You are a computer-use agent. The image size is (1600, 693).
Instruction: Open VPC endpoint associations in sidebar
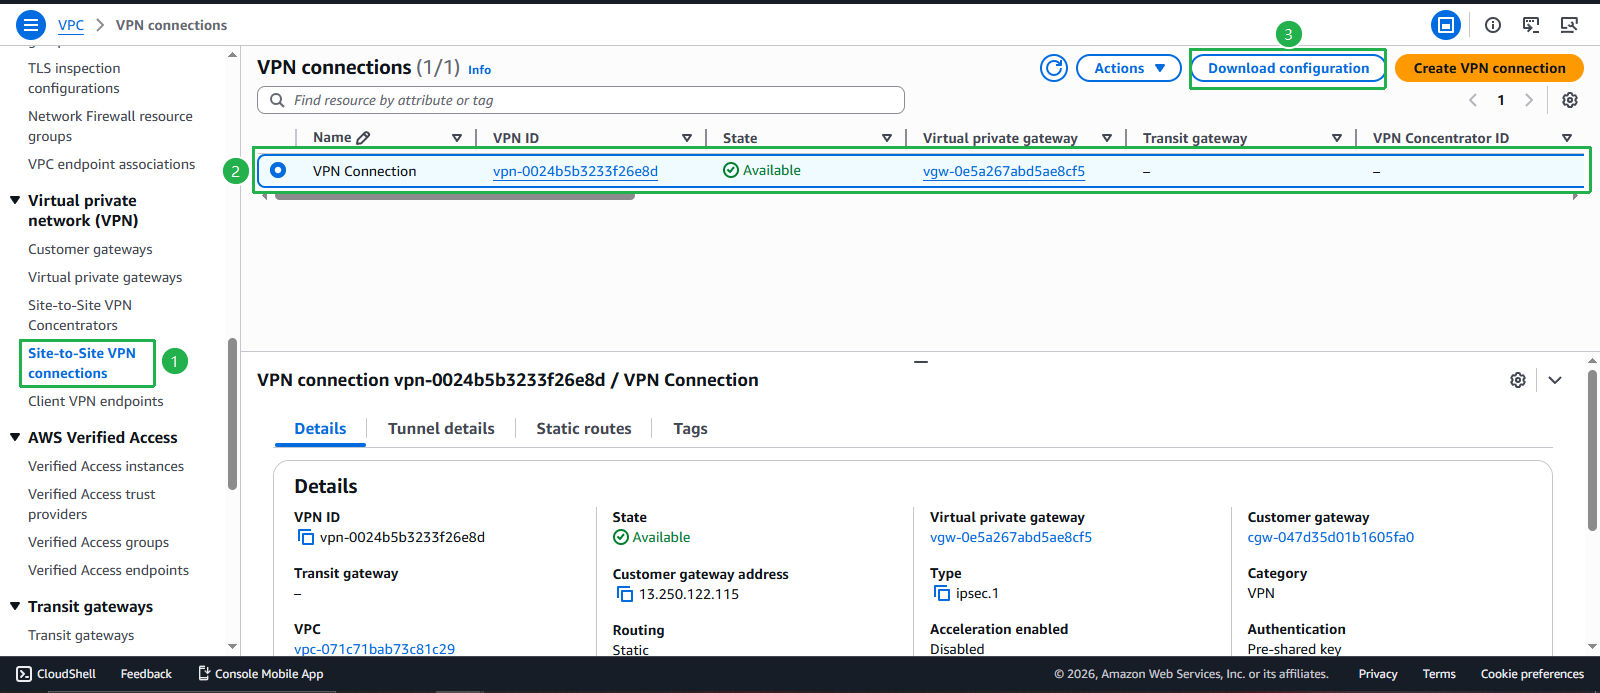point(112,164)
